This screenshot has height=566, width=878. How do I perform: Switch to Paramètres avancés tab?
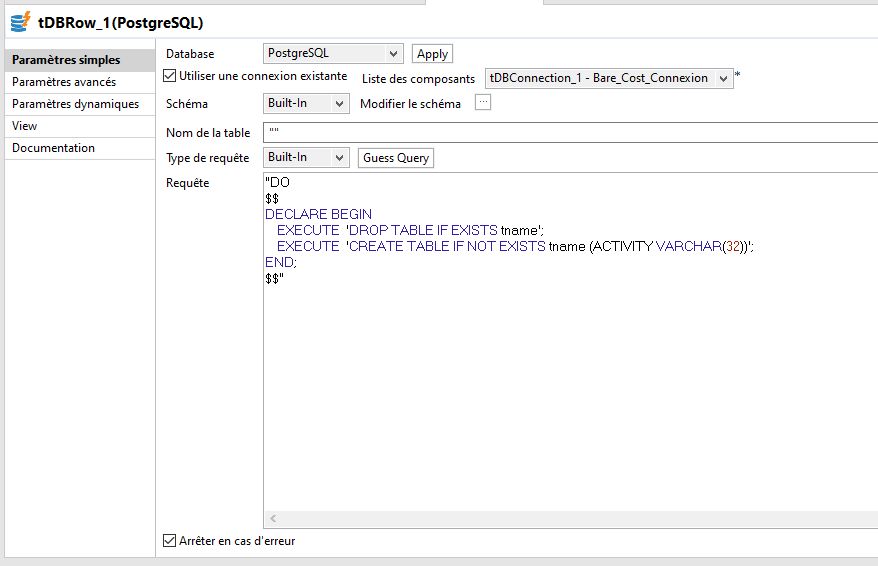(80, 82)
